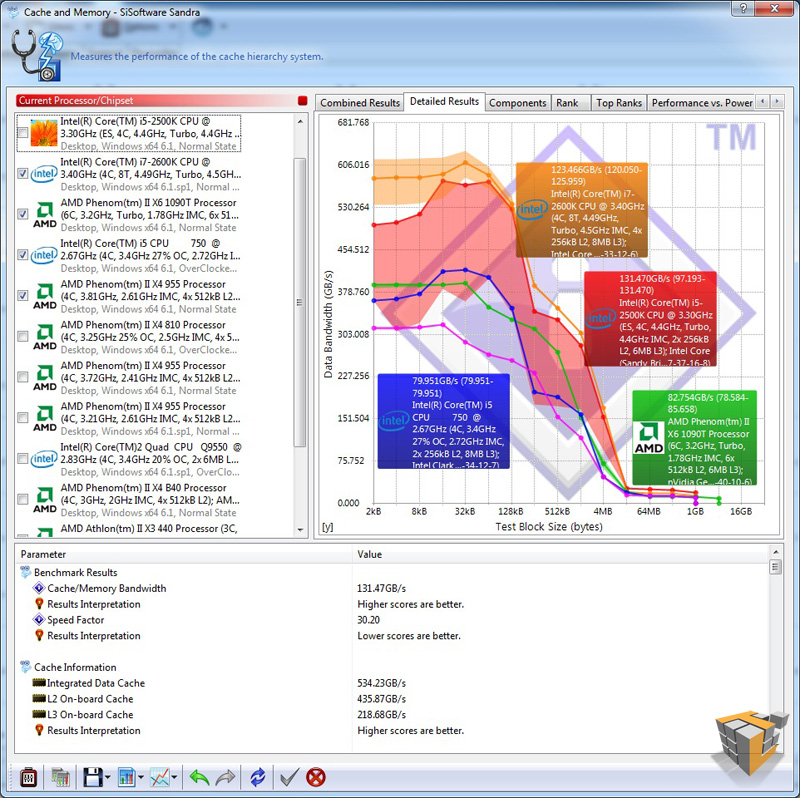
Task: Click the options sheet icon in bottom toolbar
Action: click(60, 778)
